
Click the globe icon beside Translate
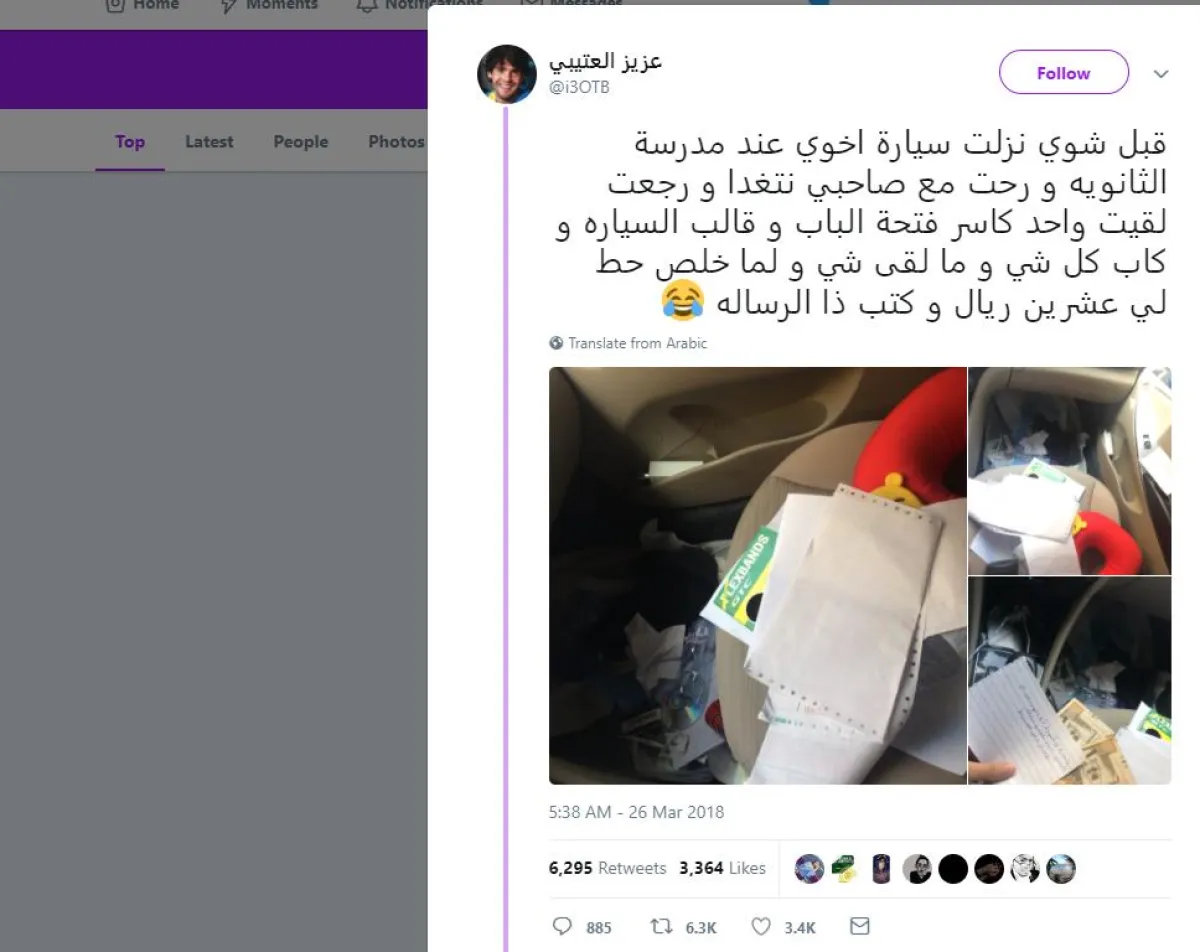(556, 343)
